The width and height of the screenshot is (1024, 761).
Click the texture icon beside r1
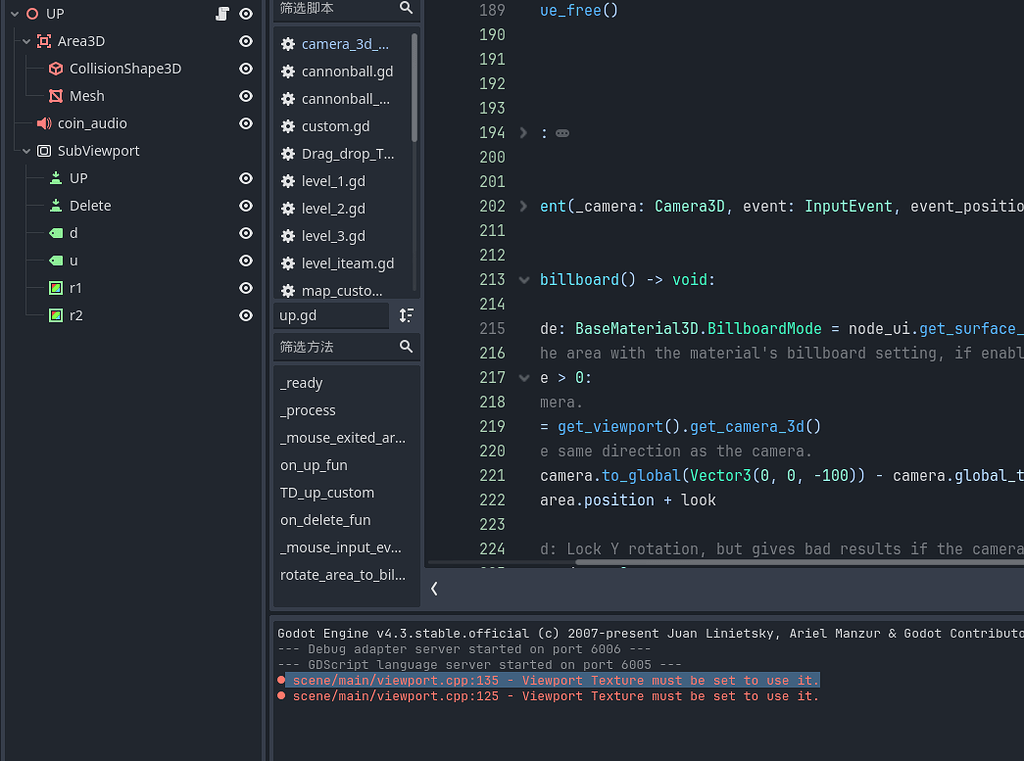tap(57, 287)
